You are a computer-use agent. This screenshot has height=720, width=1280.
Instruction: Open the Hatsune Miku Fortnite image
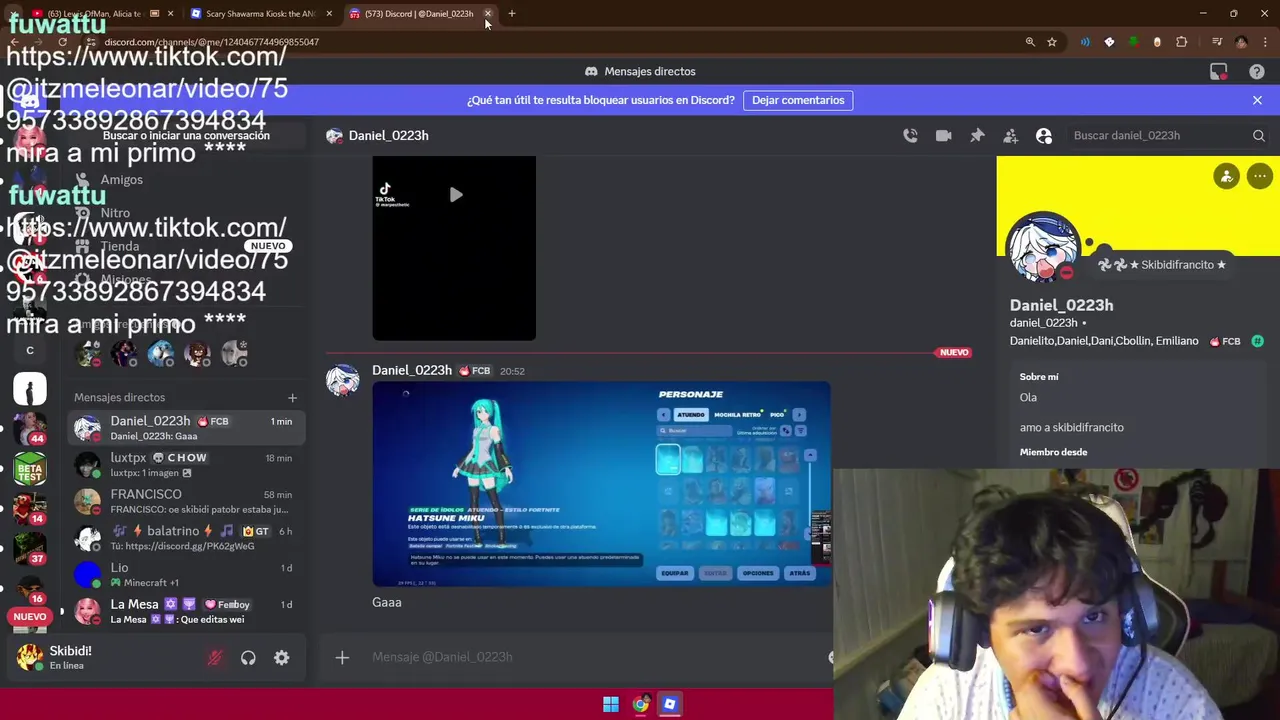coord(601,484)
